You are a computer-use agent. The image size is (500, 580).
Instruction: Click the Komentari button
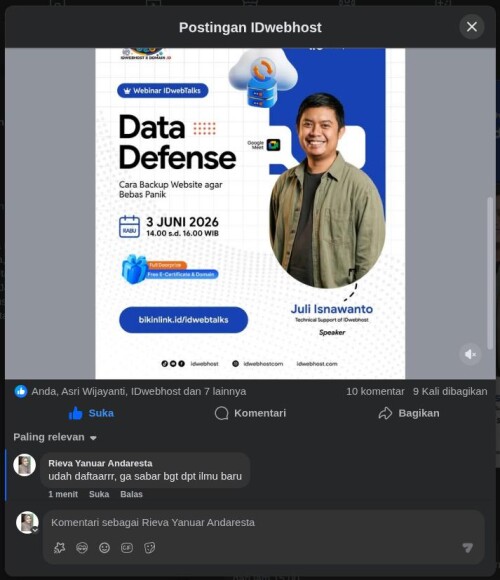click(250, 413)
